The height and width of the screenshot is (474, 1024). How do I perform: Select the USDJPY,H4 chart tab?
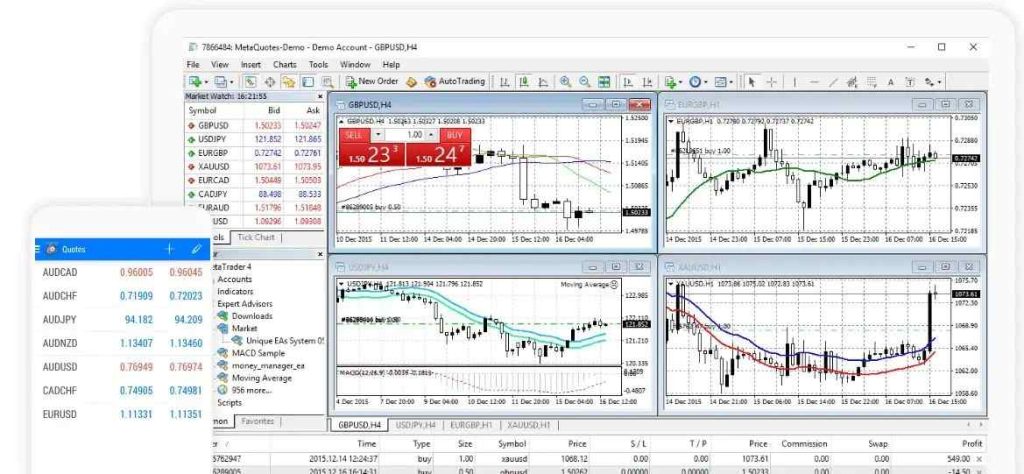[x=415, y=425]
